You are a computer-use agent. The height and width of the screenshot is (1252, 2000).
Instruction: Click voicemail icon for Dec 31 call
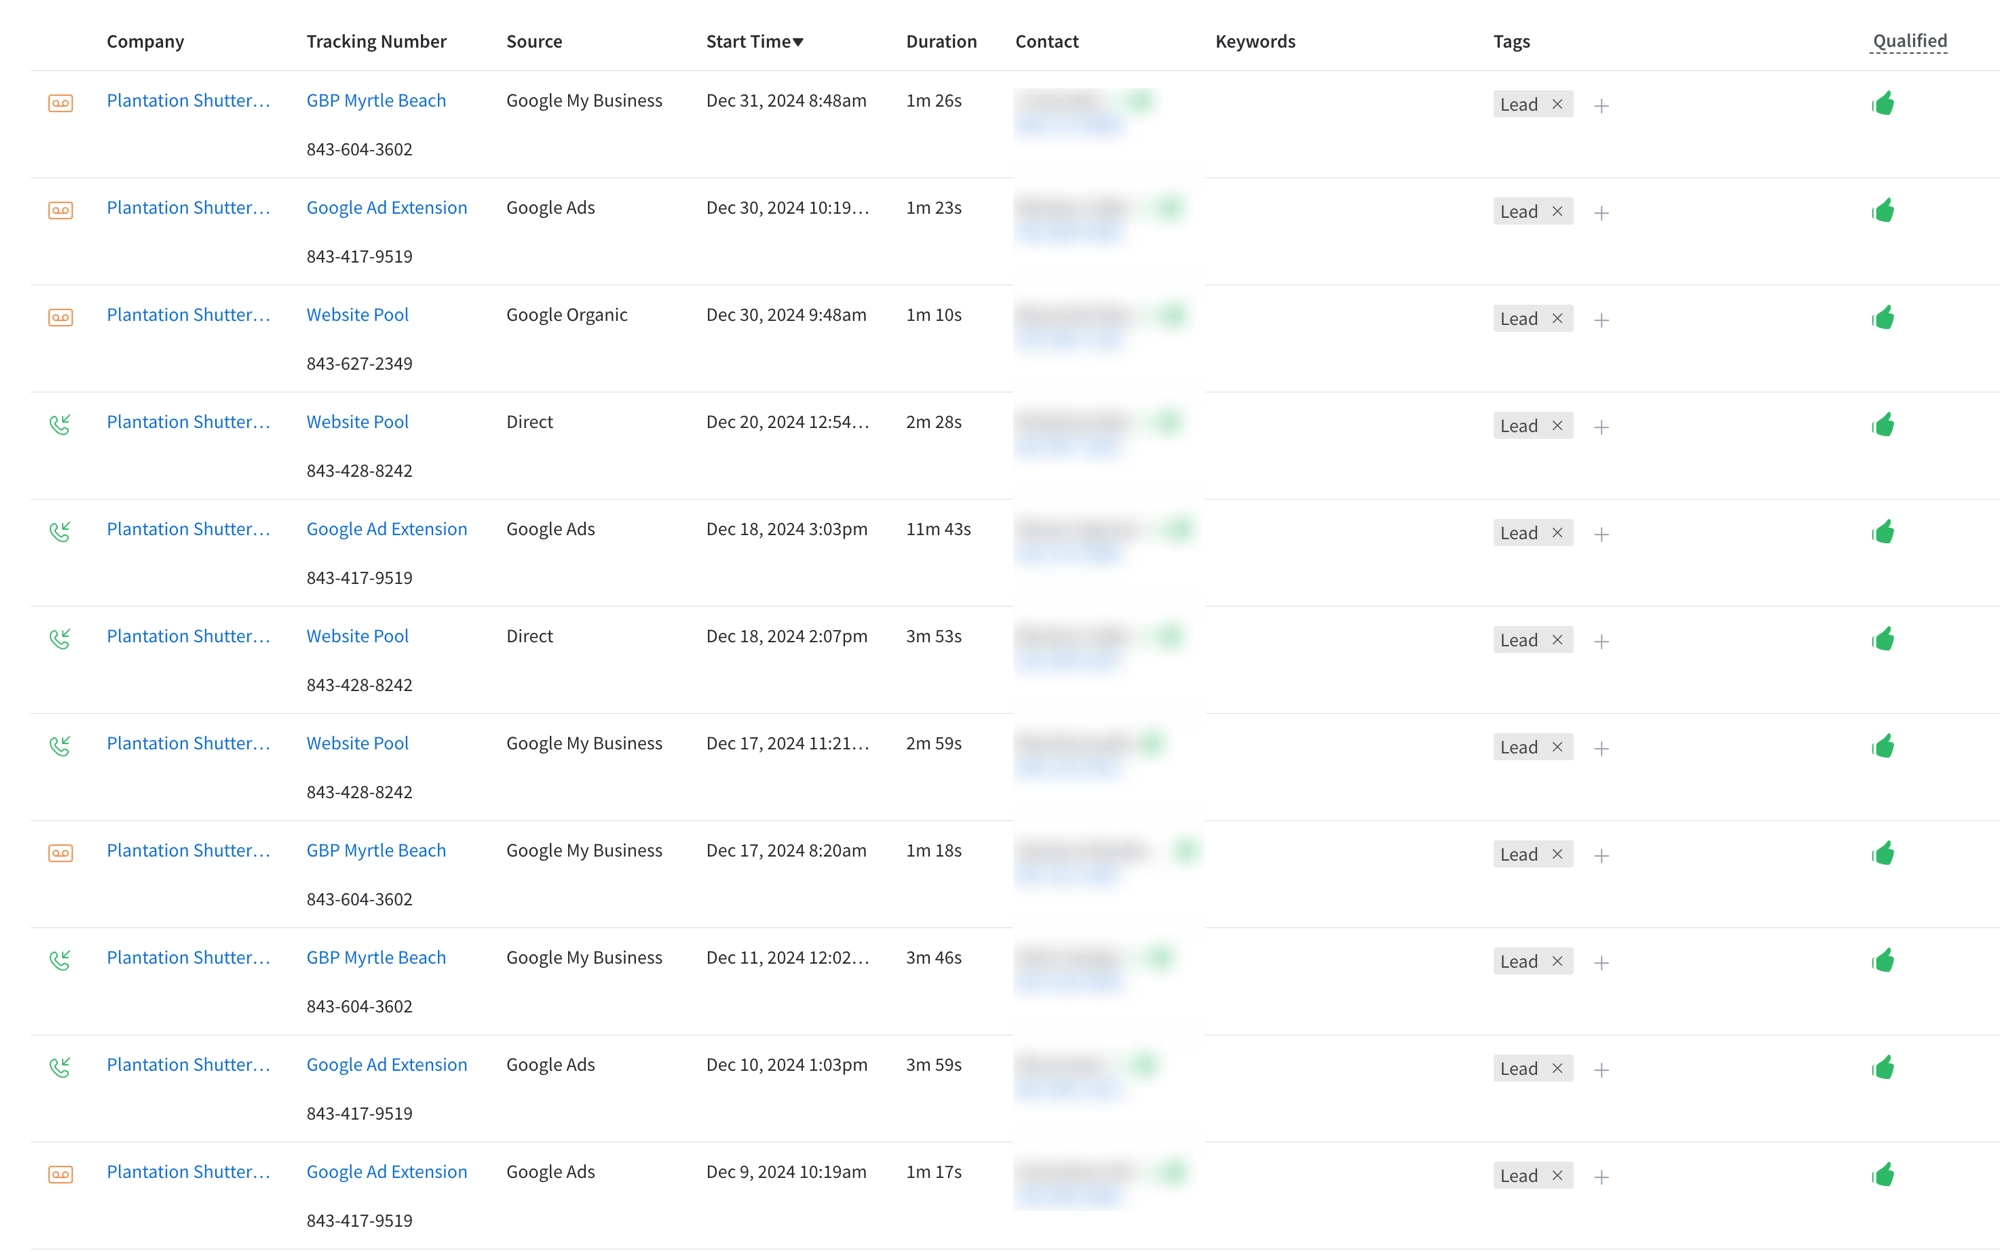[60, 103]
